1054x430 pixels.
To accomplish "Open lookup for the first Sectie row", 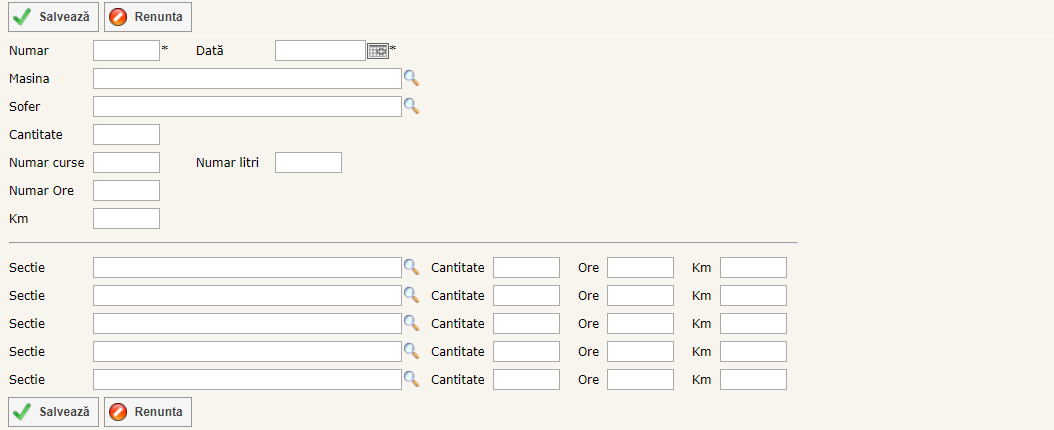I will tap(410, 268).
